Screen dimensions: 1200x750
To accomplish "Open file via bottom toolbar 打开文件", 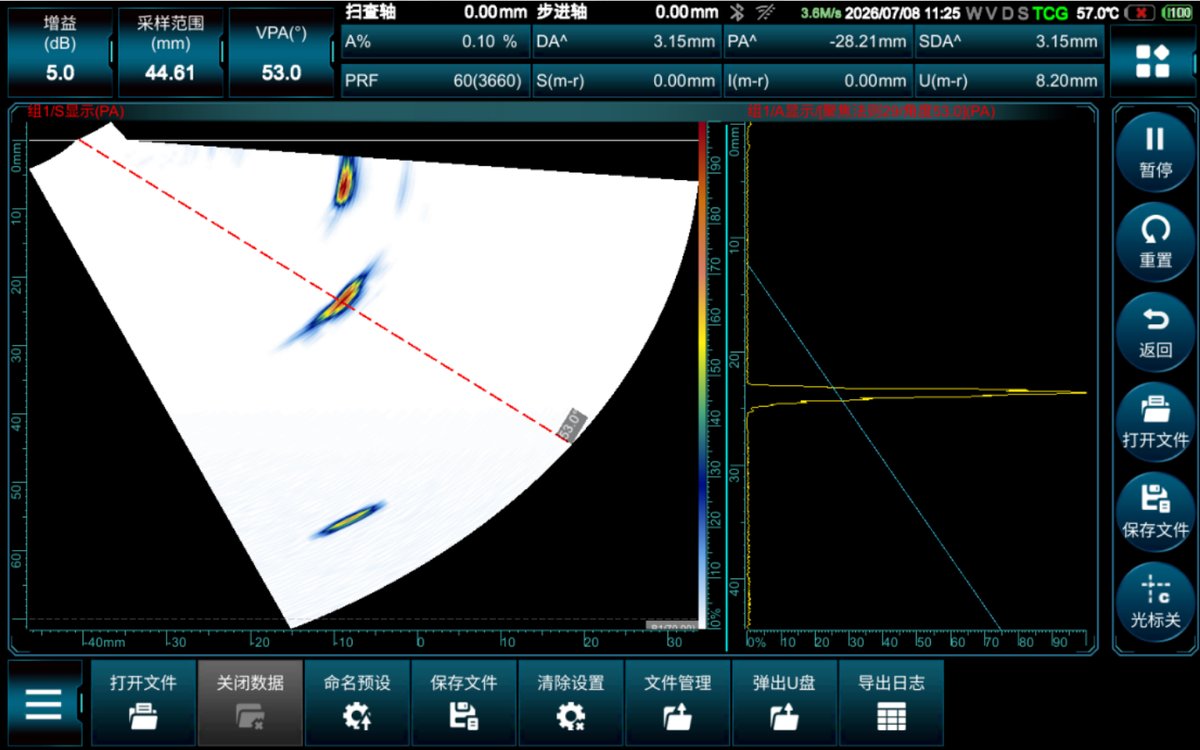I will pyautogui.click(x=144, y=702).
